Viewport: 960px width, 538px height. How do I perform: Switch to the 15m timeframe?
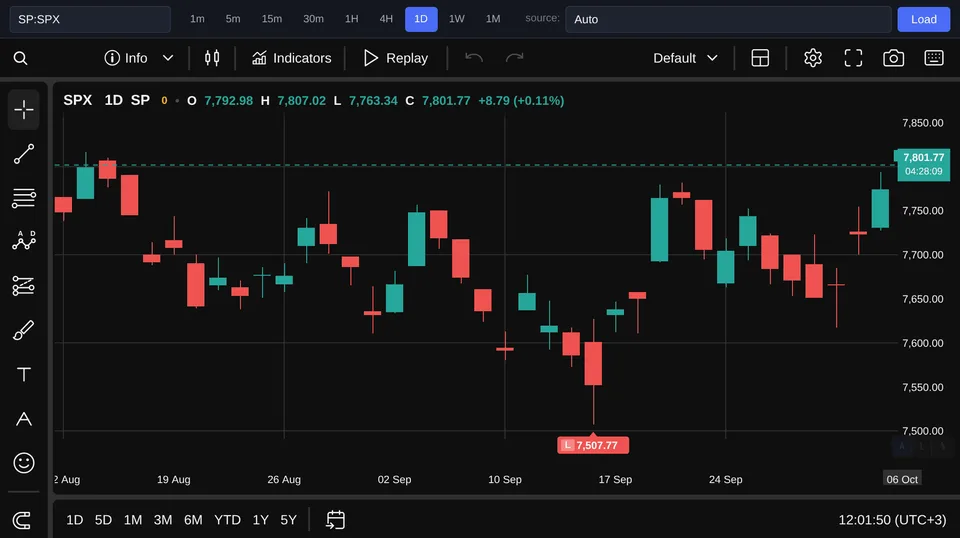click(272, 19)
